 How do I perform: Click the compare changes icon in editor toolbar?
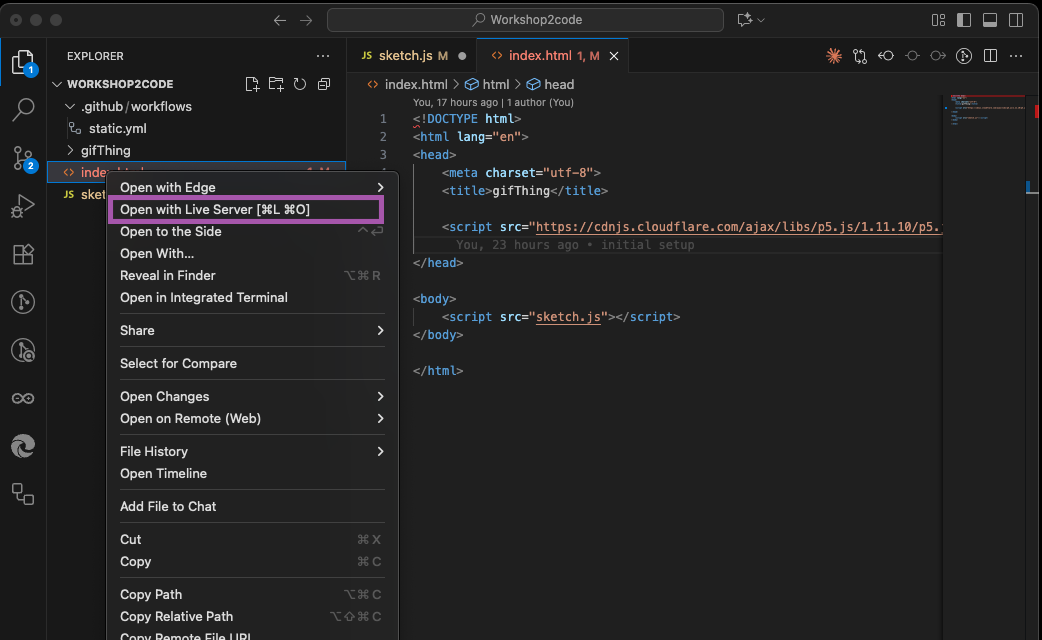(x=860, y=56)
